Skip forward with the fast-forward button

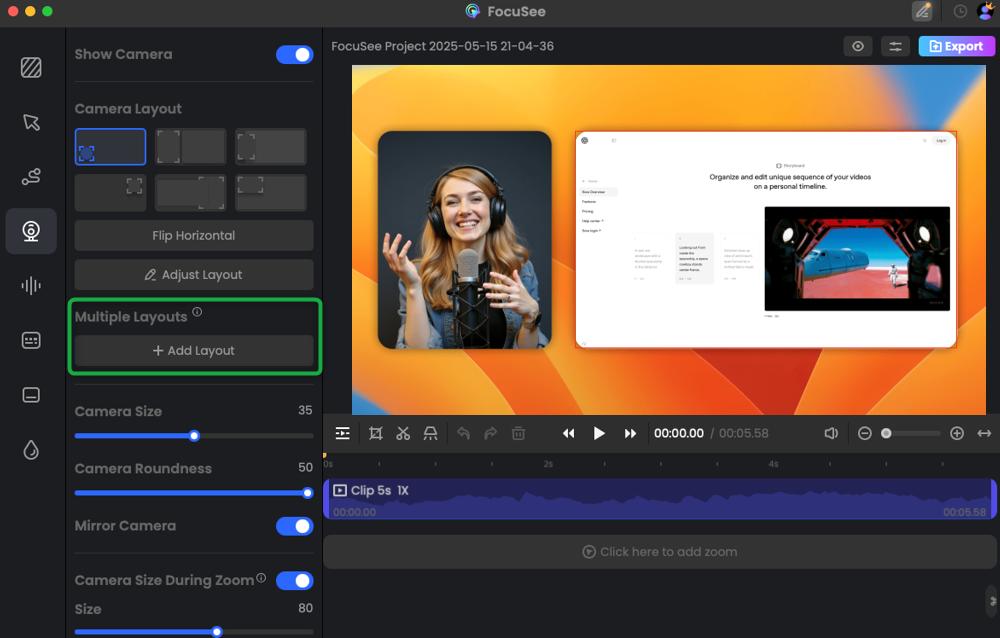click(630, 433)
